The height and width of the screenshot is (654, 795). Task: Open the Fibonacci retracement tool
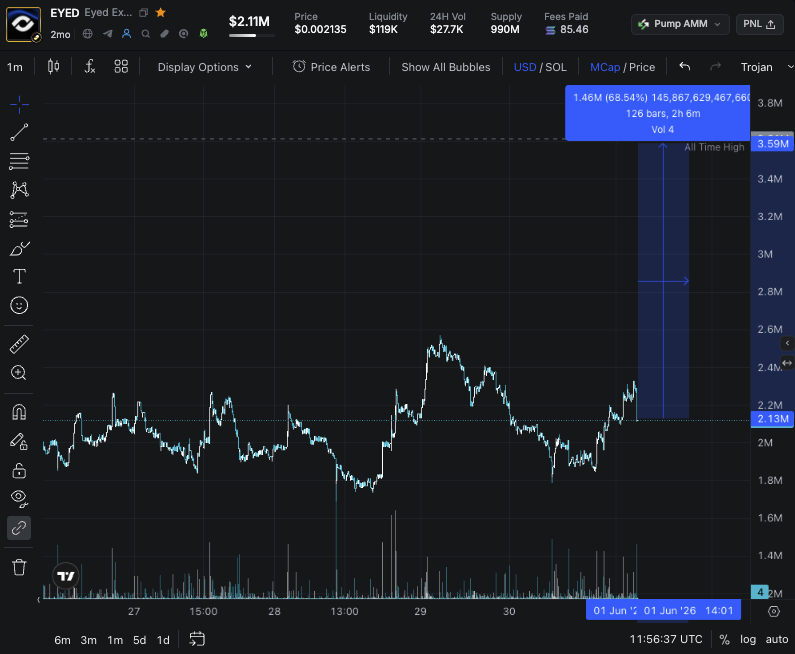coord(19,161)
